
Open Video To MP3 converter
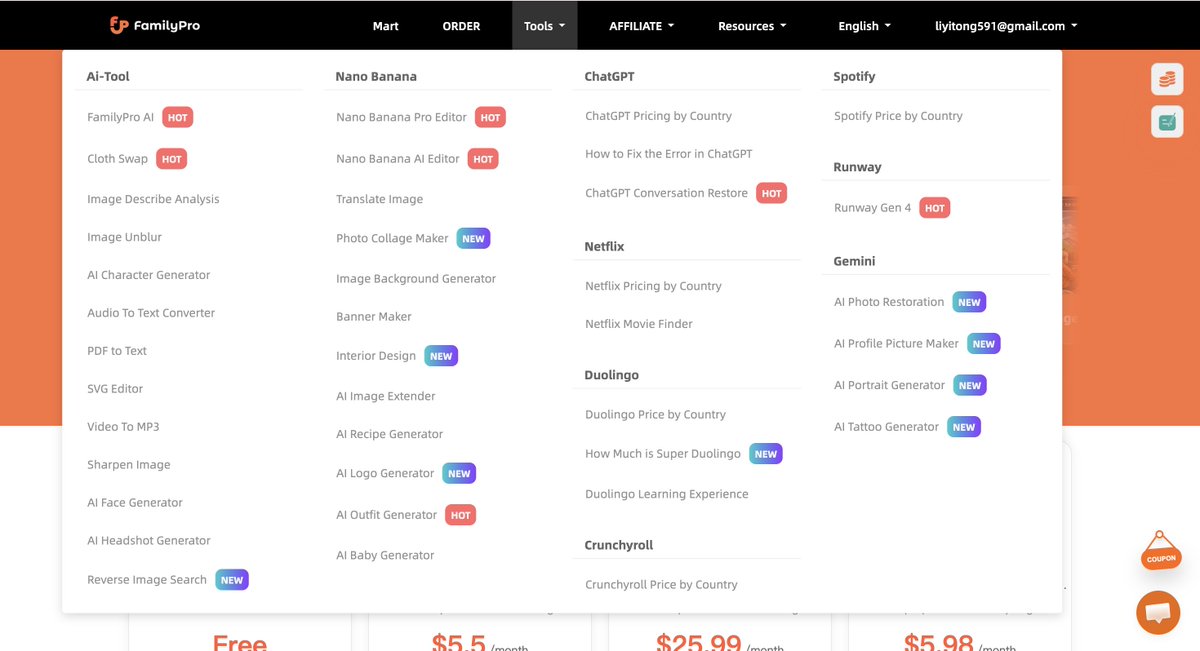click(123, 427)
